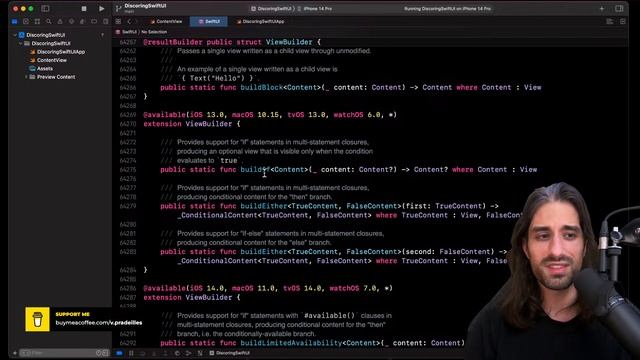Viewport: 640px width, 360px height.
Task: Pause program execution
Action: (x=131, y=353)
